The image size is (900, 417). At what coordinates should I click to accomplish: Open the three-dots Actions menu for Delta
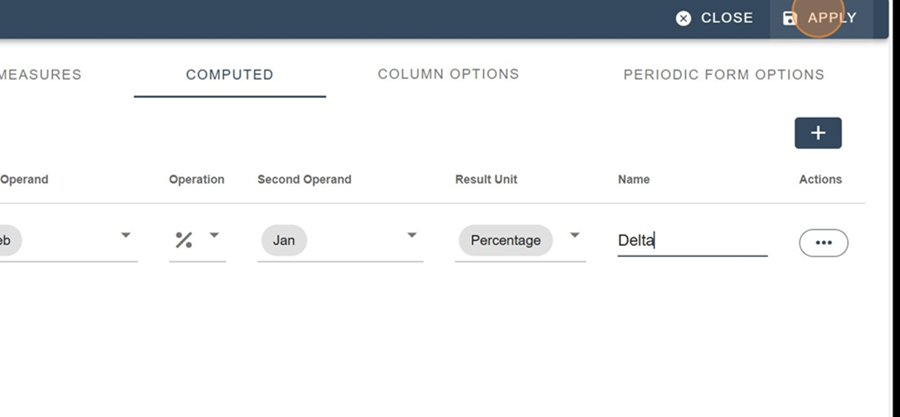(824, 243)
